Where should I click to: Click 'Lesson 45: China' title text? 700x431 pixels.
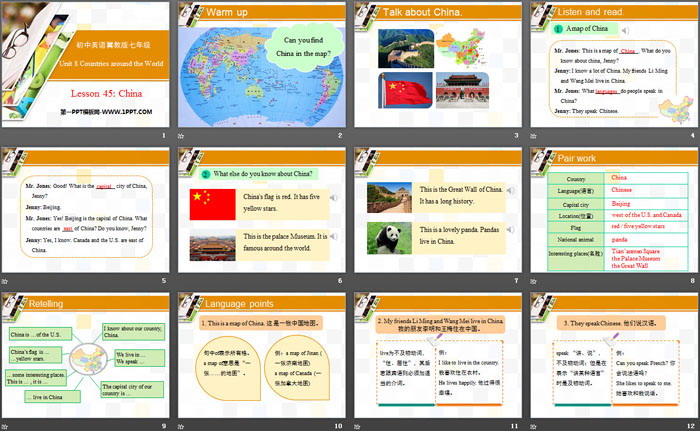pos(106,93)
